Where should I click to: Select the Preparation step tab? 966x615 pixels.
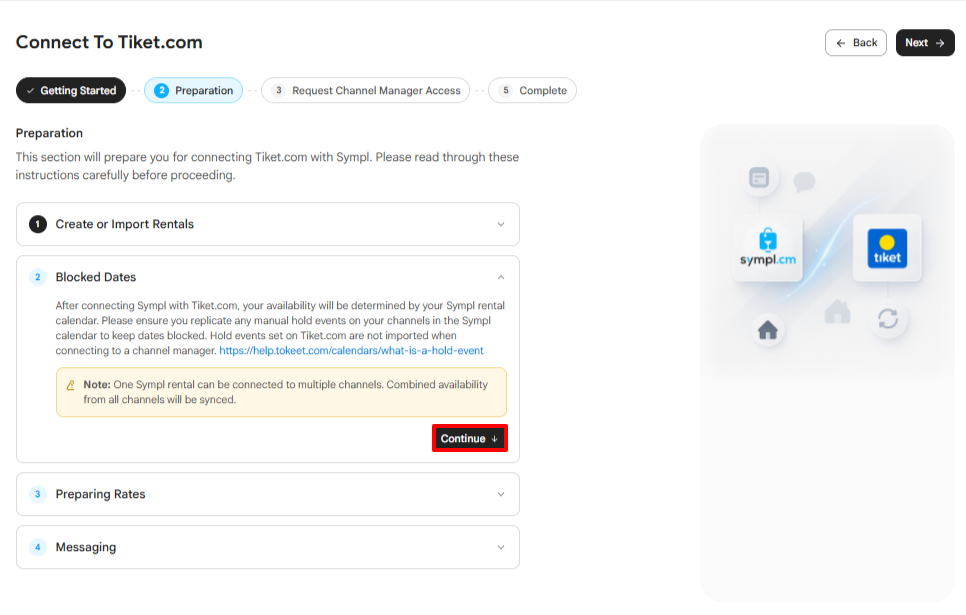193,91
